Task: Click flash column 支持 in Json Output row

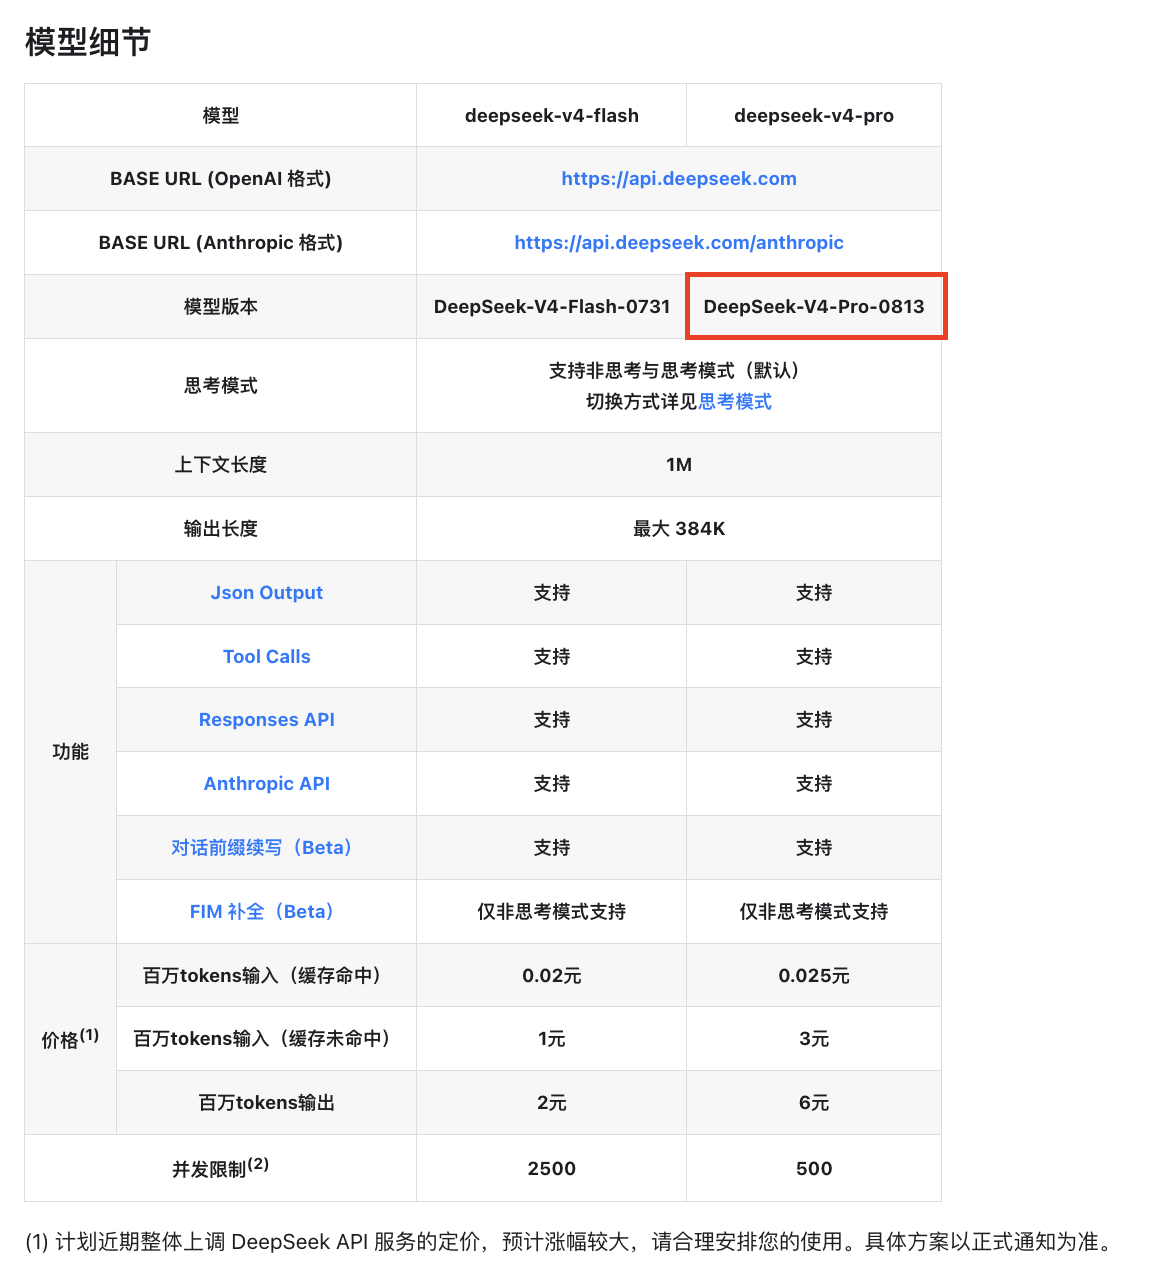Action: point(552,593)
